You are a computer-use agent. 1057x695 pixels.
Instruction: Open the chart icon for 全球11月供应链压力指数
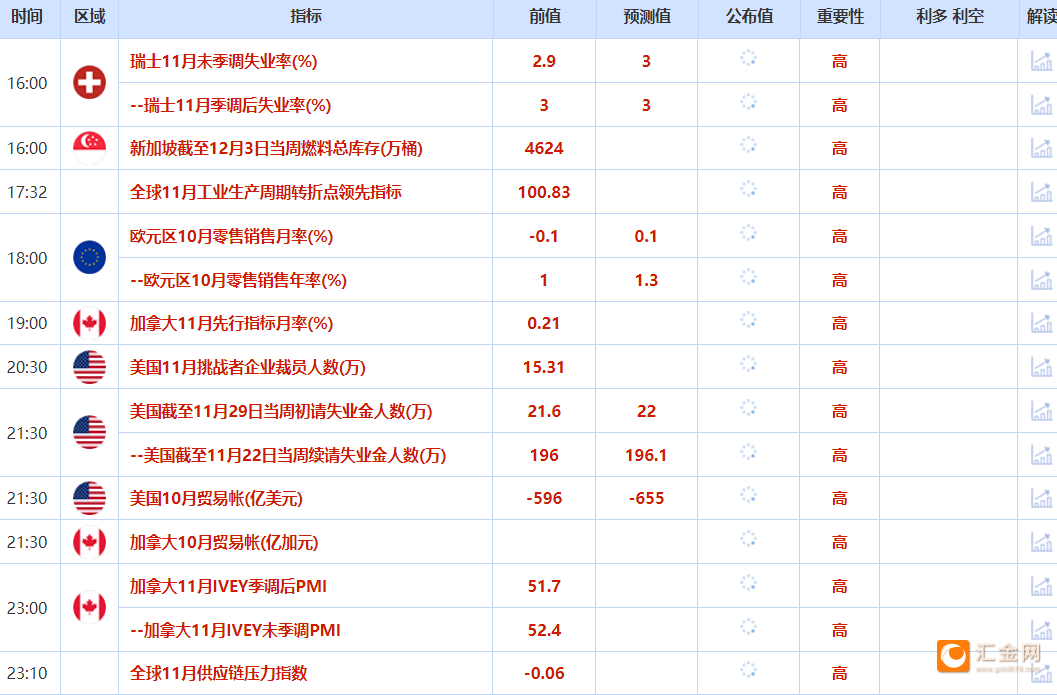[1042, 673]
